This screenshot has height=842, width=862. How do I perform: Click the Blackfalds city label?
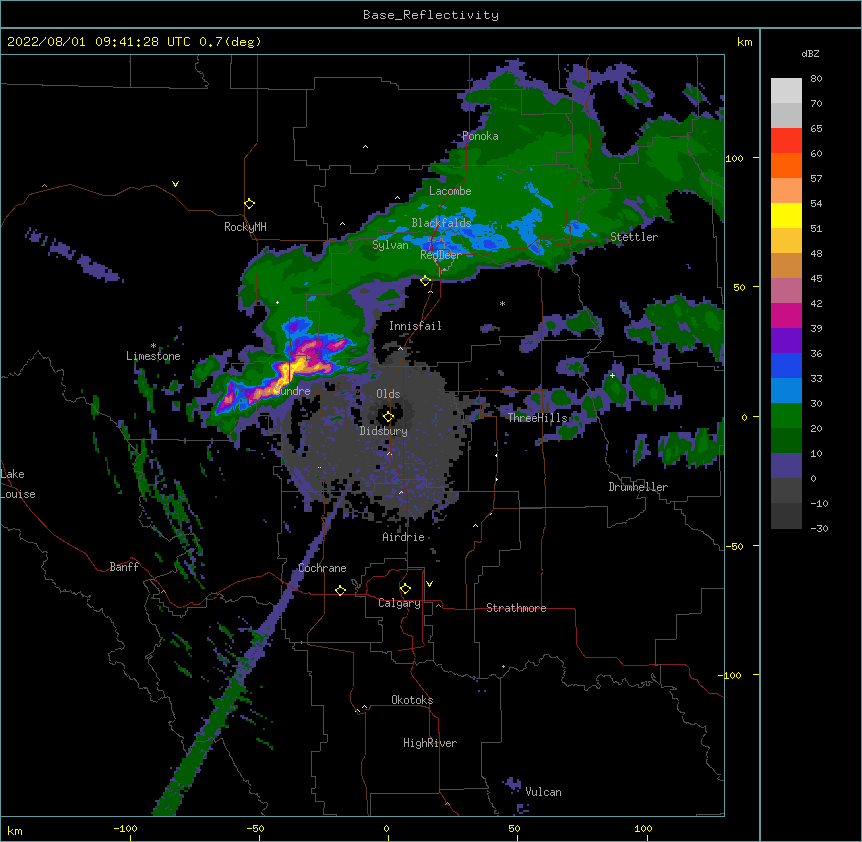tap(441, 223)
